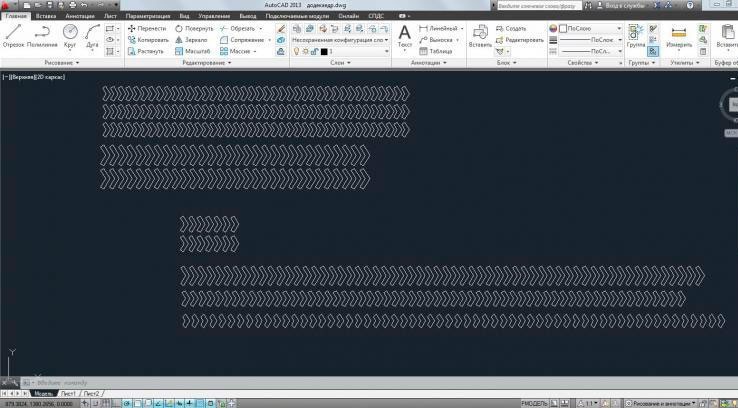Toggle the layer lock icon
Screen dimensions: 738x408
tap(315, 51)
